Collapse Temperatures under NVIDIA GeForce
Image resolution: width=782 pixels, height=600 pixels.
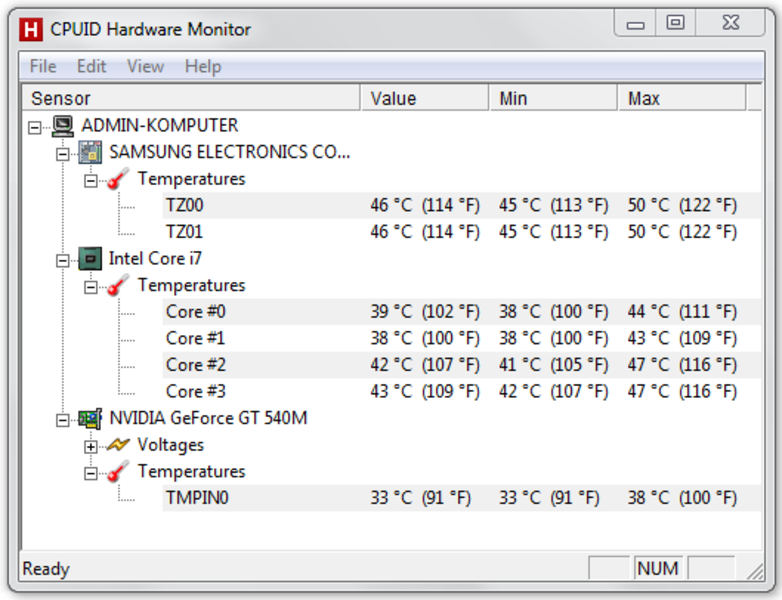(90, 473)
